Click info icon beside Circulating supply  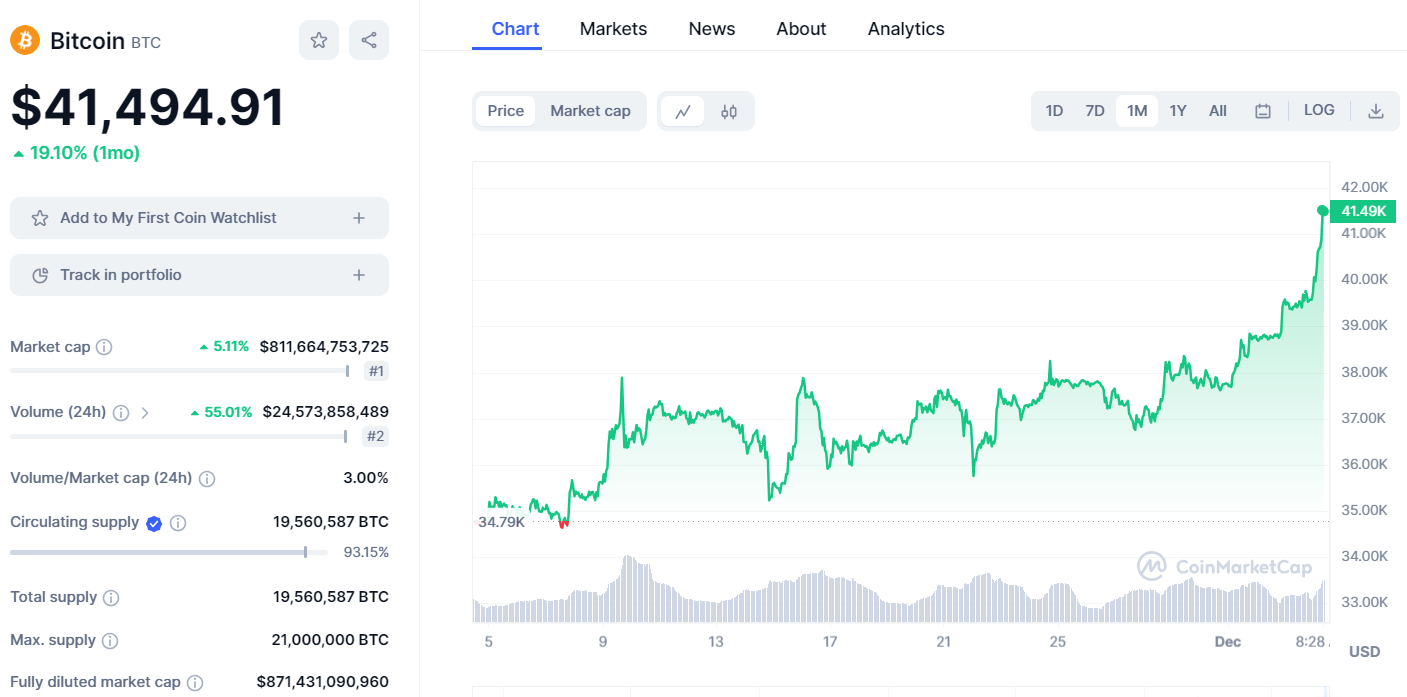pyautogui.click(x=178, y=523)
